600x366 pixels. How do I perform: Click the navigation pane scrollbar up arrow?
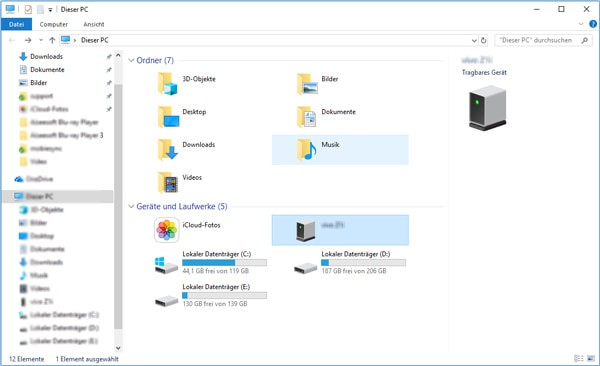point(118,56)
